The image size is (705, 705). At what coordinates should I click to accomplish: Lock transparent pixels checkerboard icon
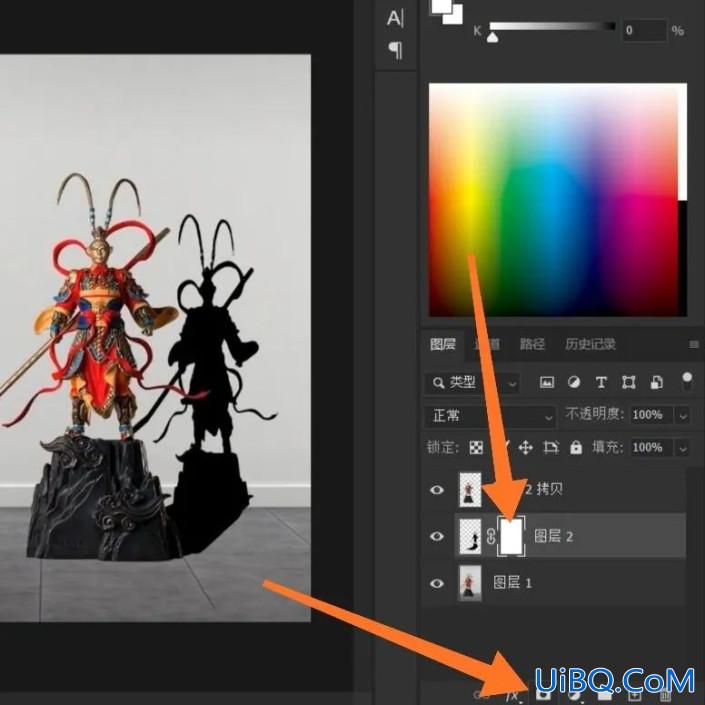coord(476,447)
